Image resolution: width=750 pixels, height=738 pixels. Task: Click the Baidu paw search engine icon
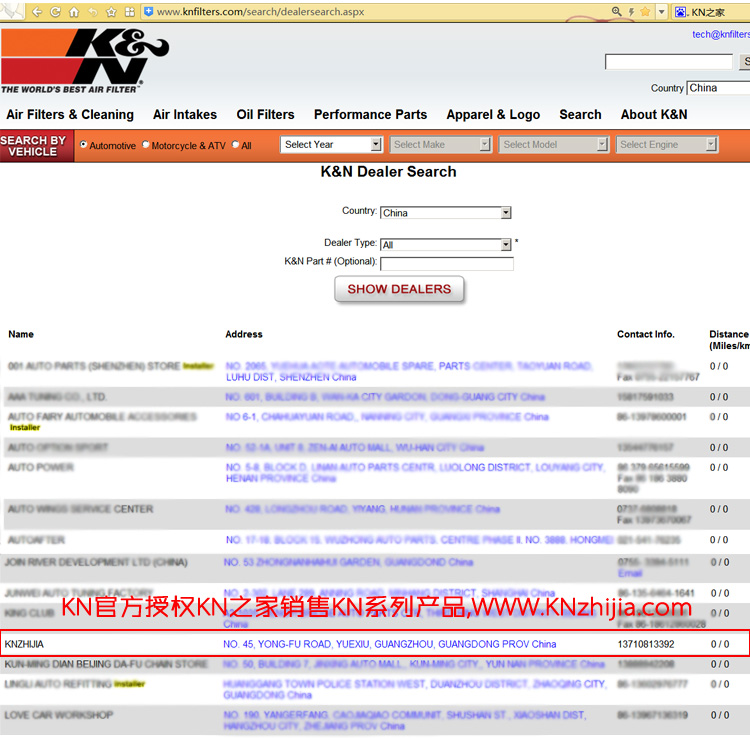click(680, 12)
